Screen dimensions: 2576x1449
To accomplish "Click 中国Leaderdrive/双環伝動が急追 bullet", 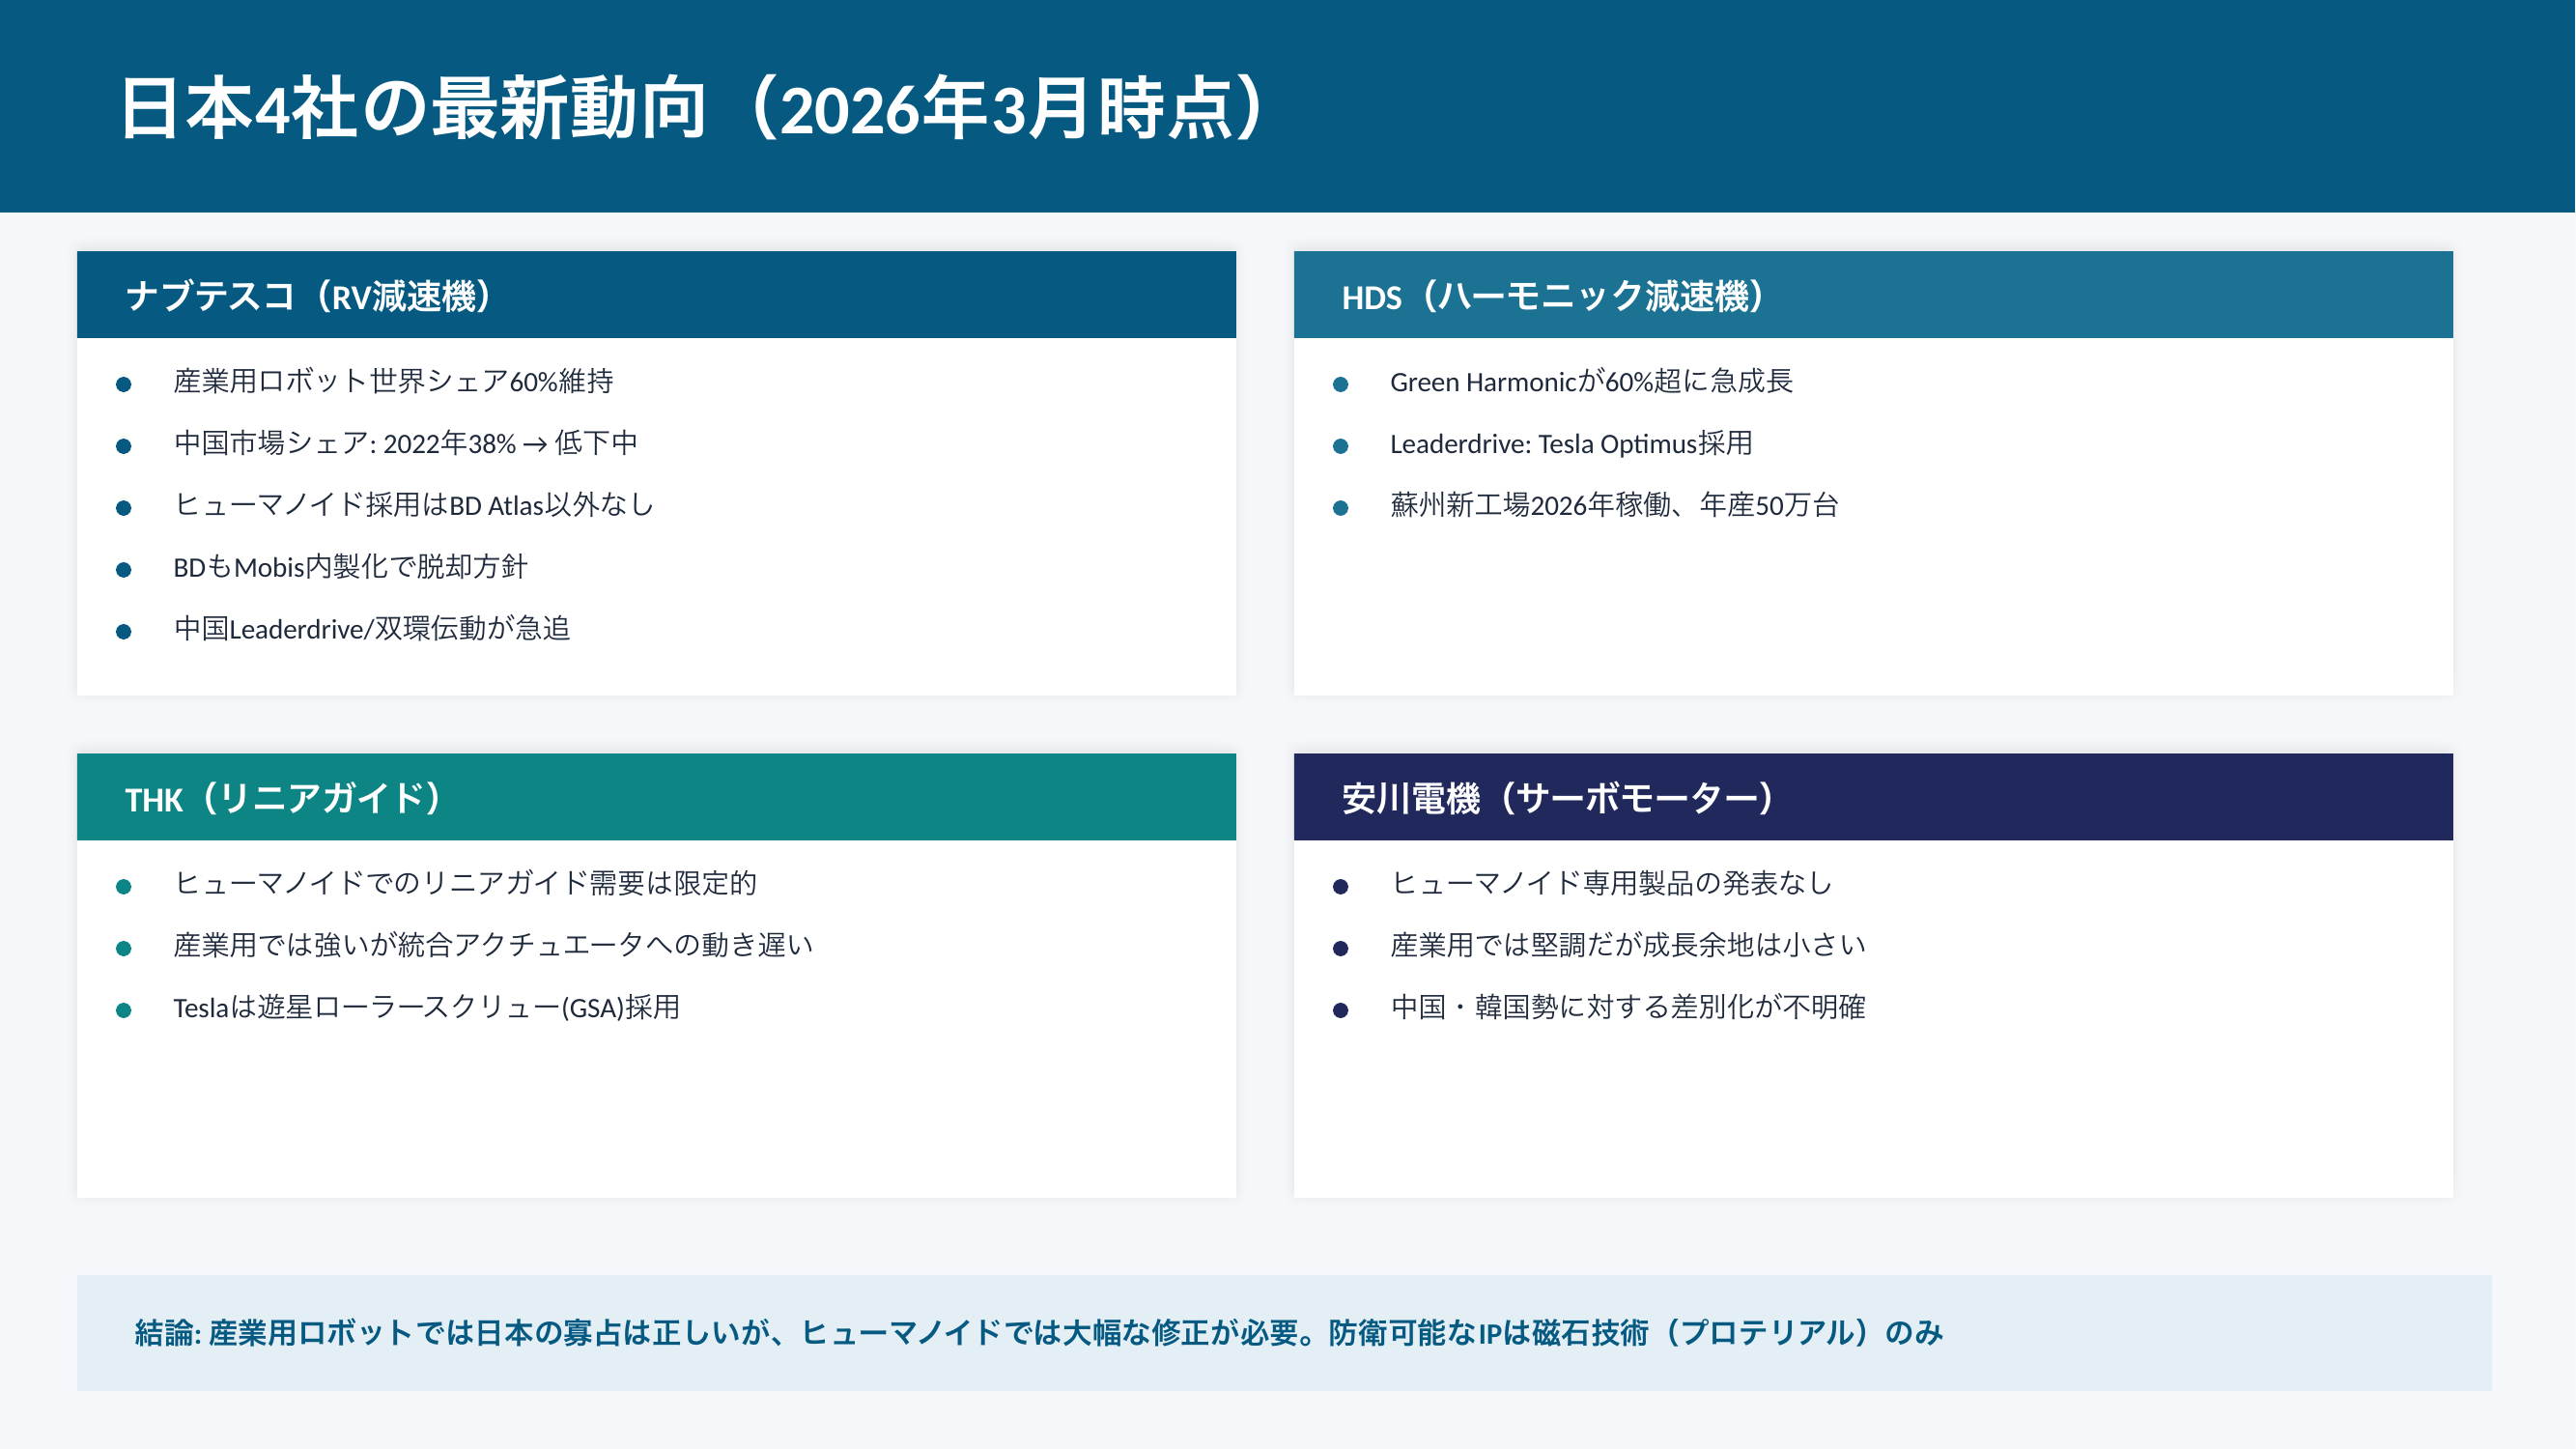I will (371, 629).
